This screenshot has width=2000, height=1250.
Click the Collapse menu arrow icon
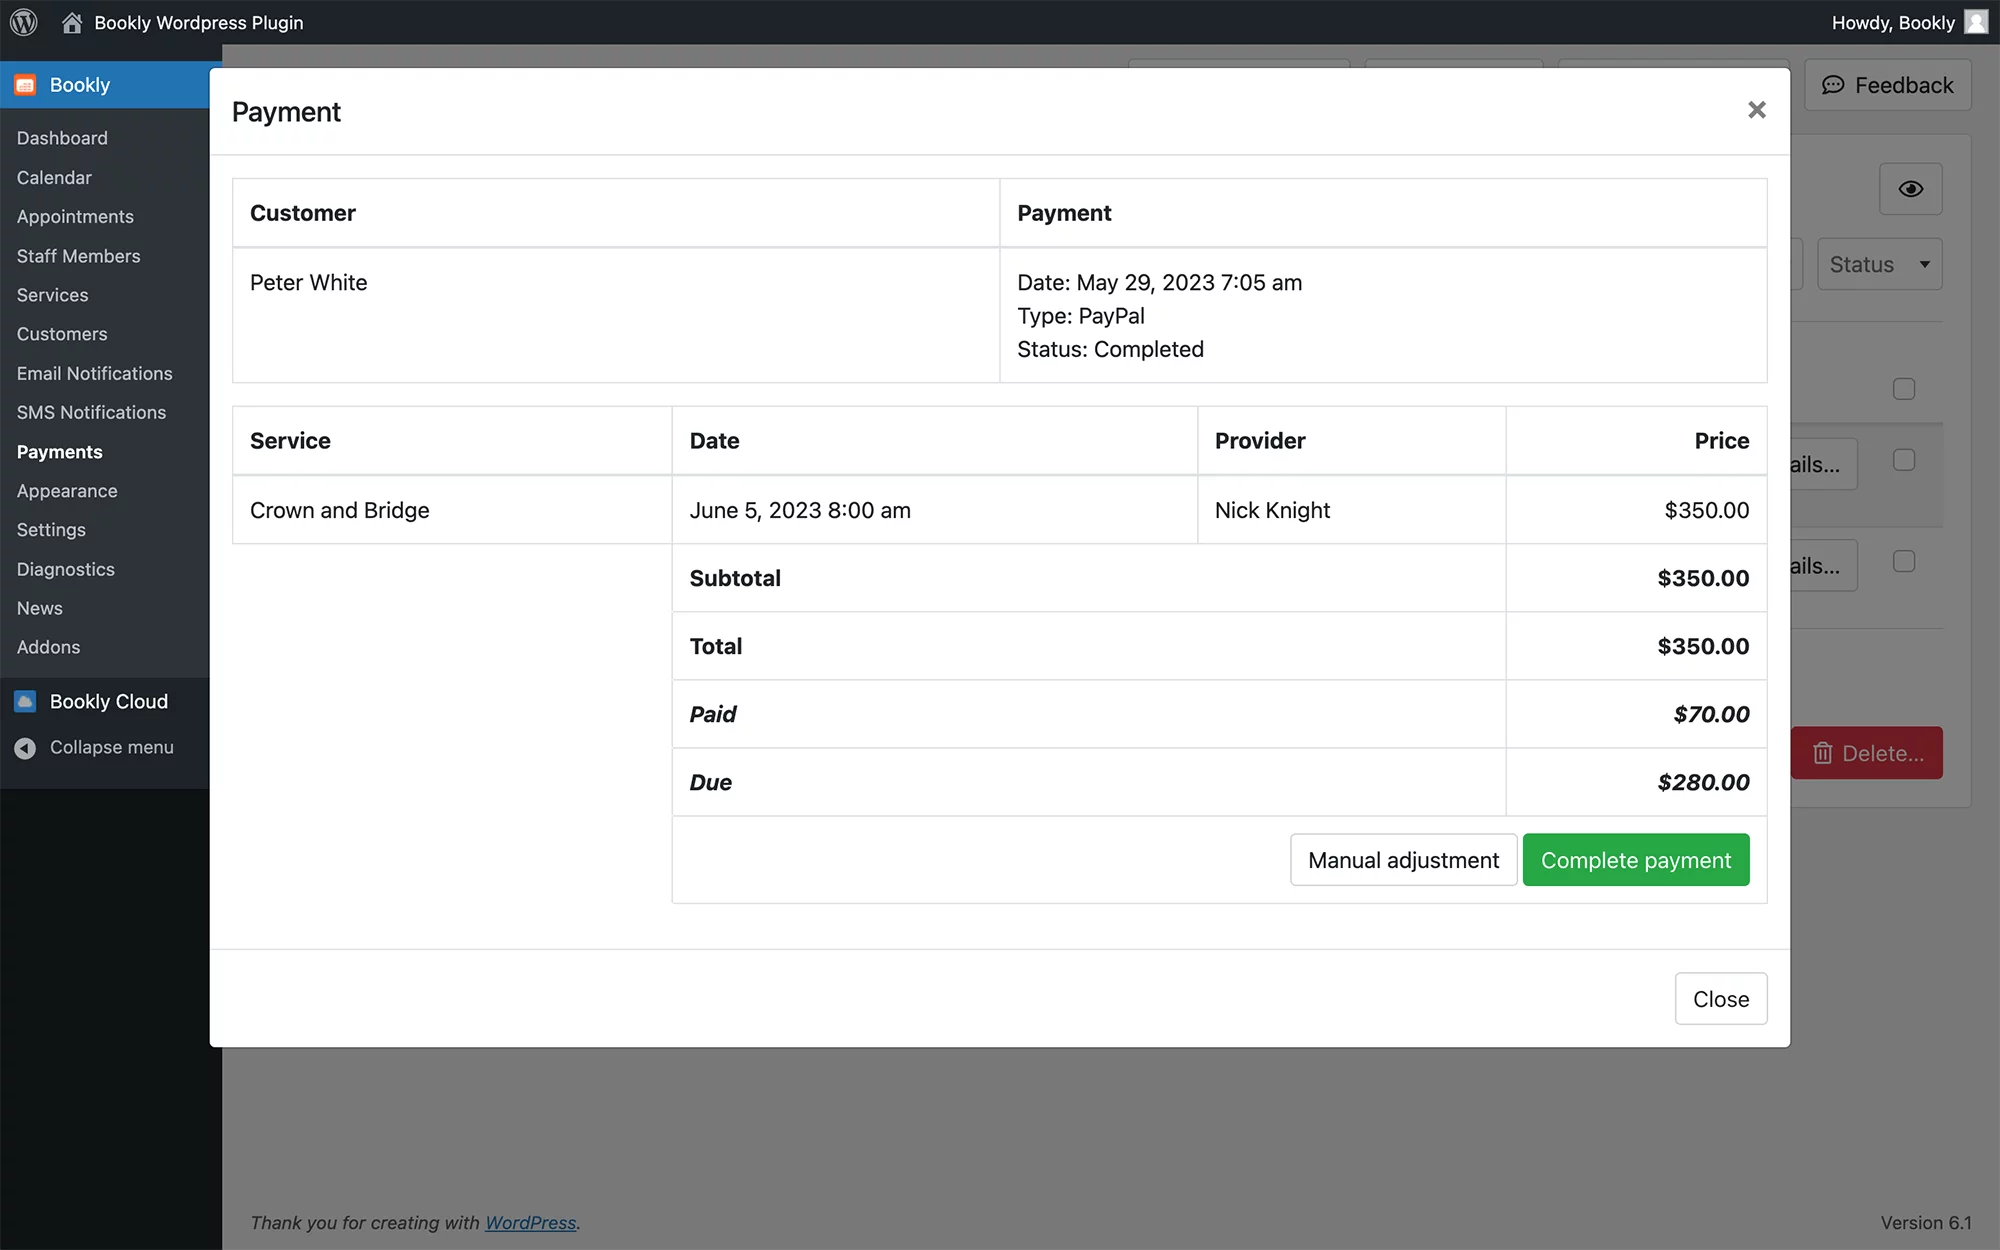coord(26,748)
